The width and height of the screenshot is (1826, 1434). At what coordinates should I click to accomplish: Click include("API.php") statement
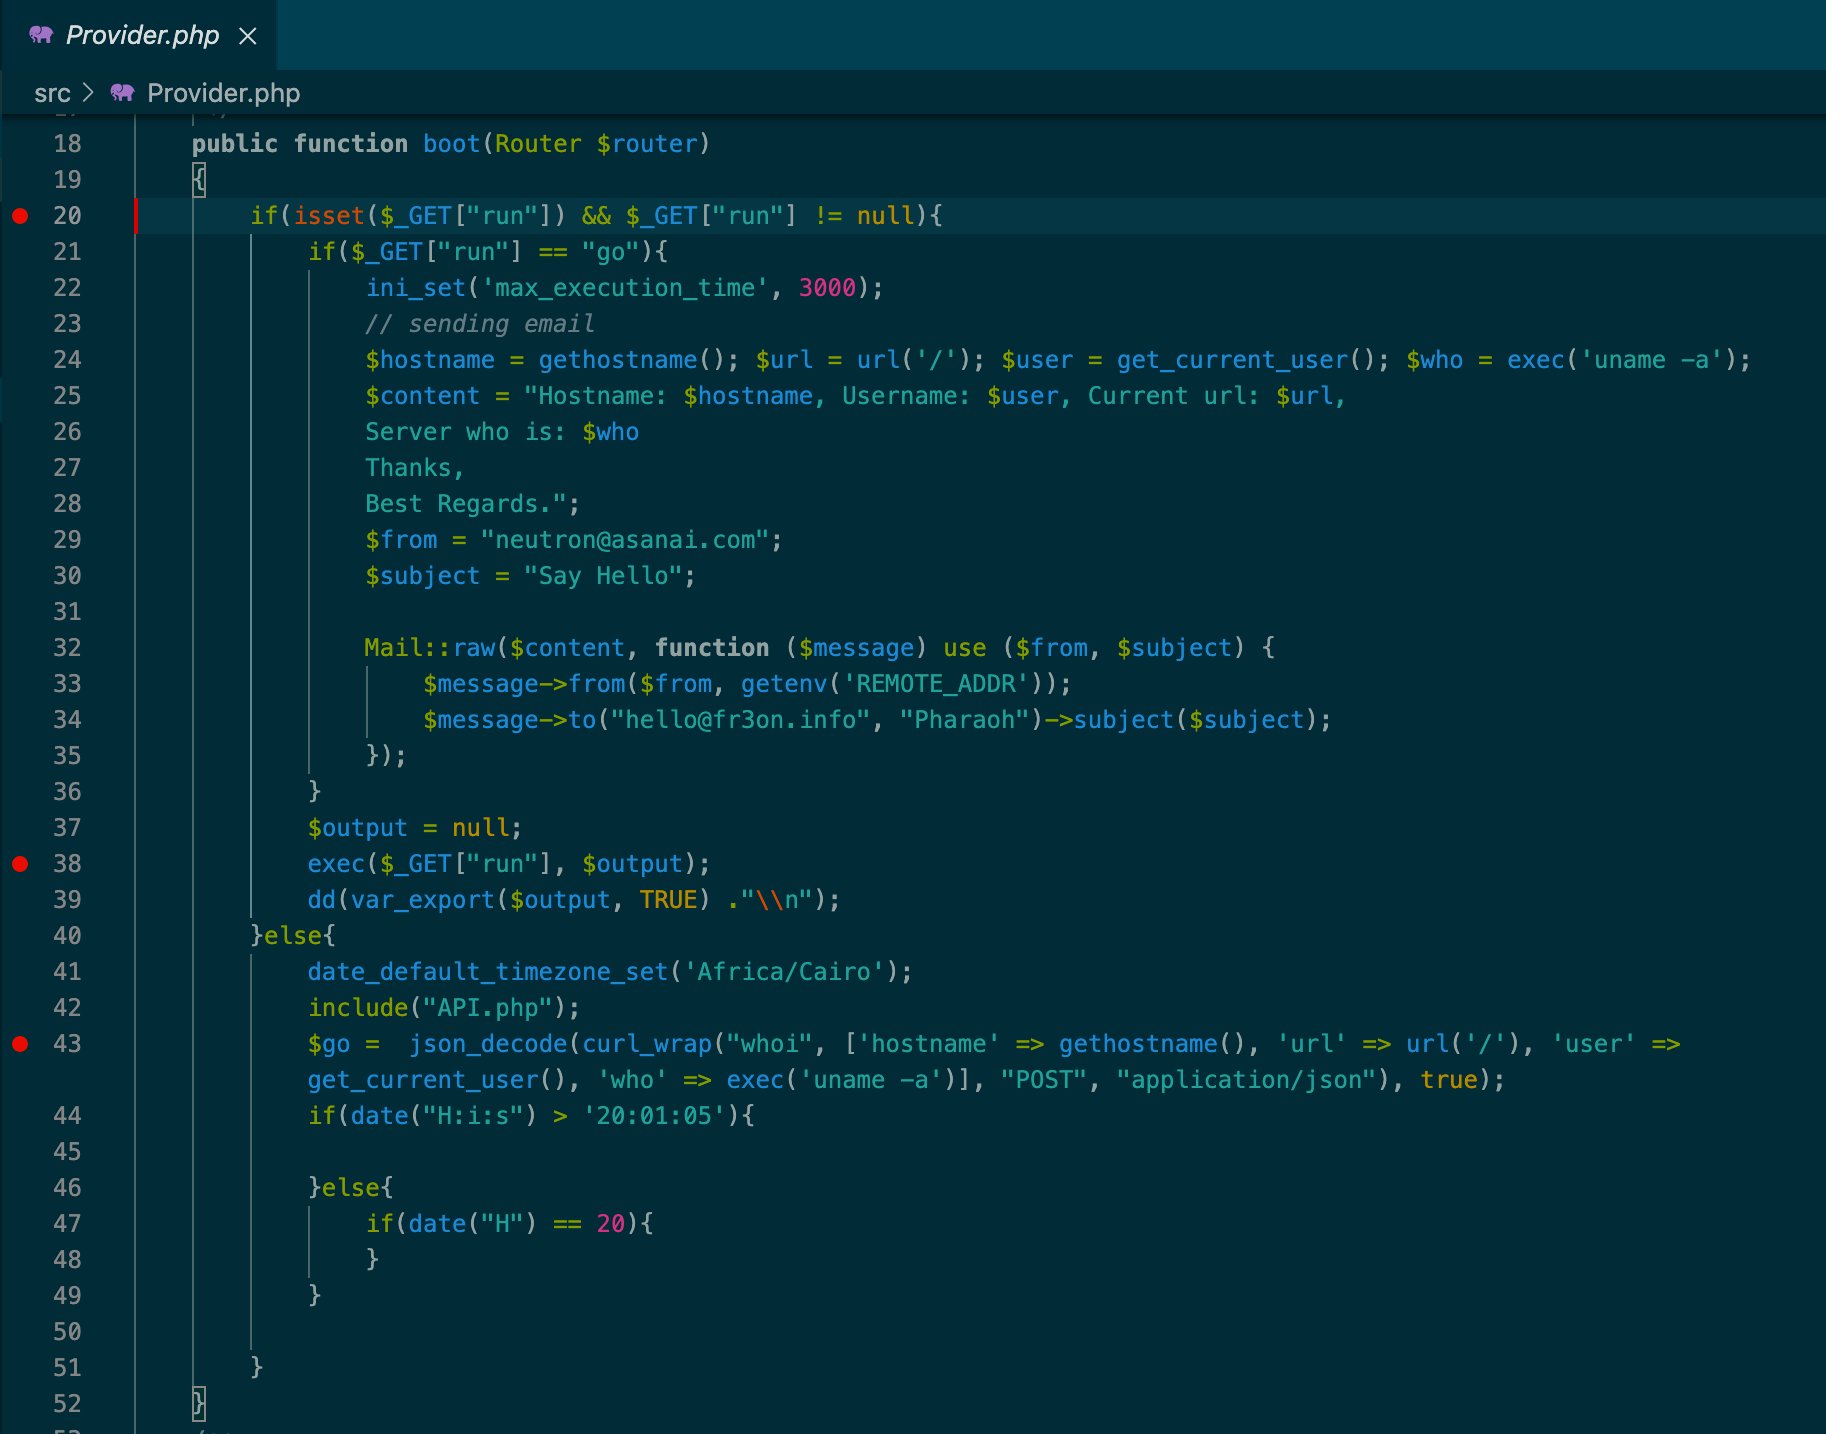[444, 1008]
